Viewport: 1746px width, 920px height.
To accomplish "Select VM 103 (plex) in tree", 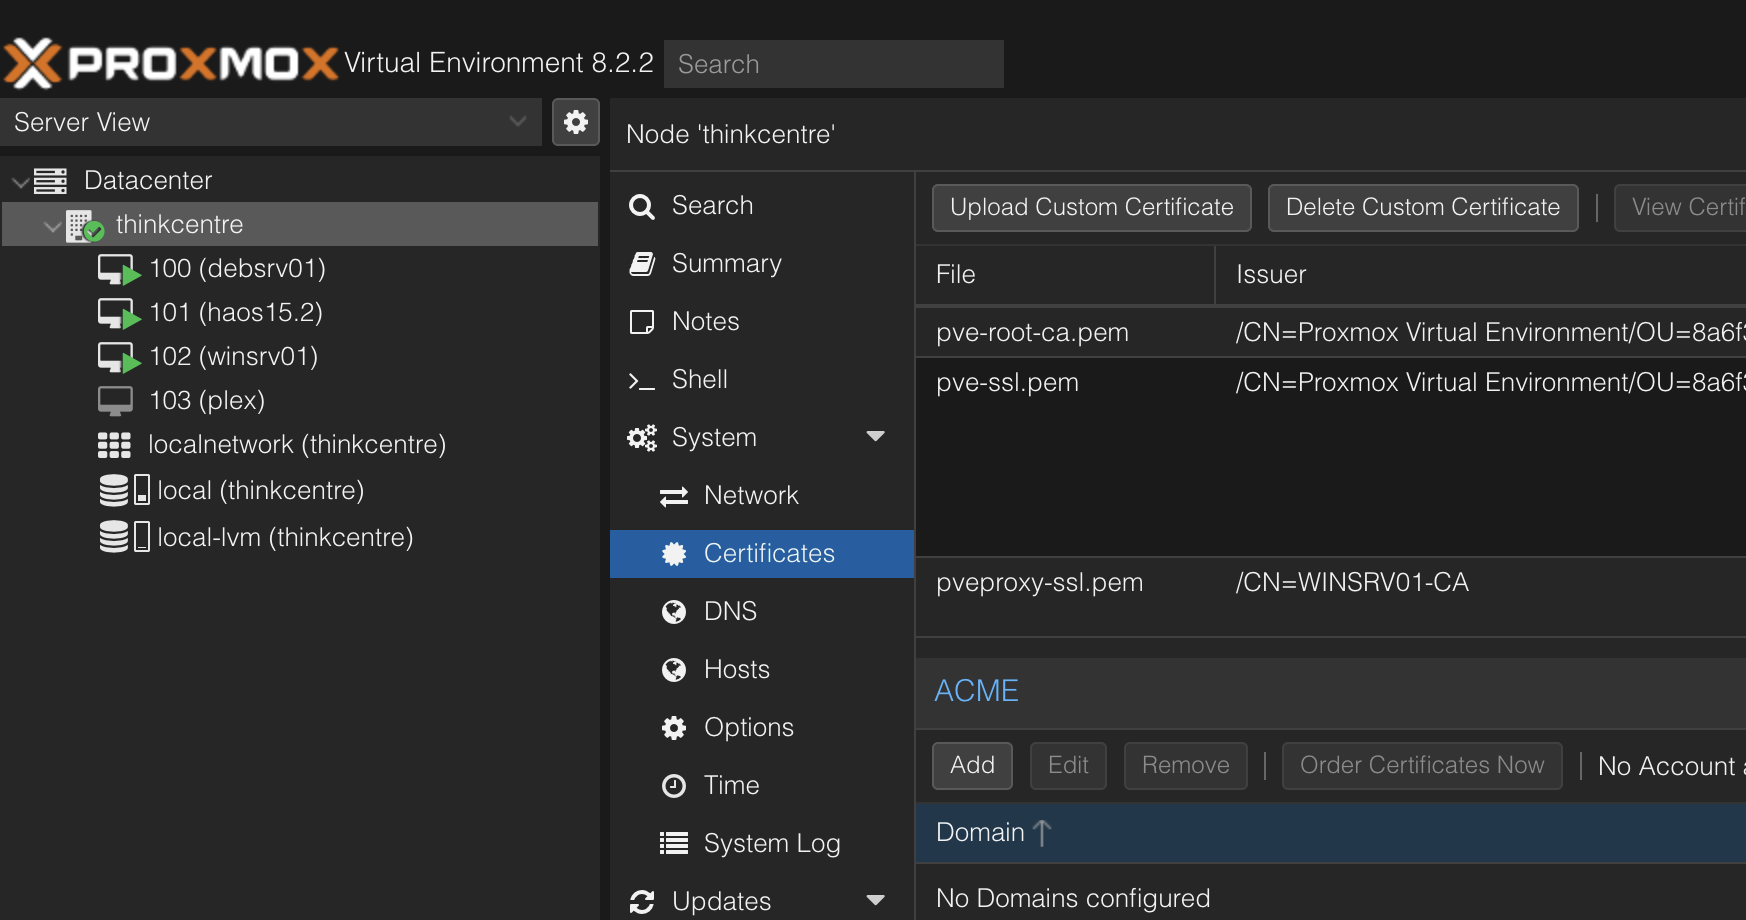I will pos(300,401).
